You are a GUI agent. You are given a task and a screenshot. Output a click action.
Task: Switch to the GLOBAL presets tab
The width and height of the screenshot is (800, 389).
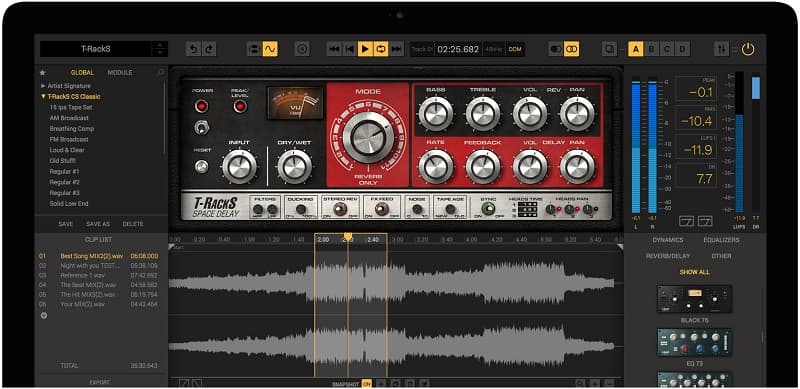coord(82,72)
